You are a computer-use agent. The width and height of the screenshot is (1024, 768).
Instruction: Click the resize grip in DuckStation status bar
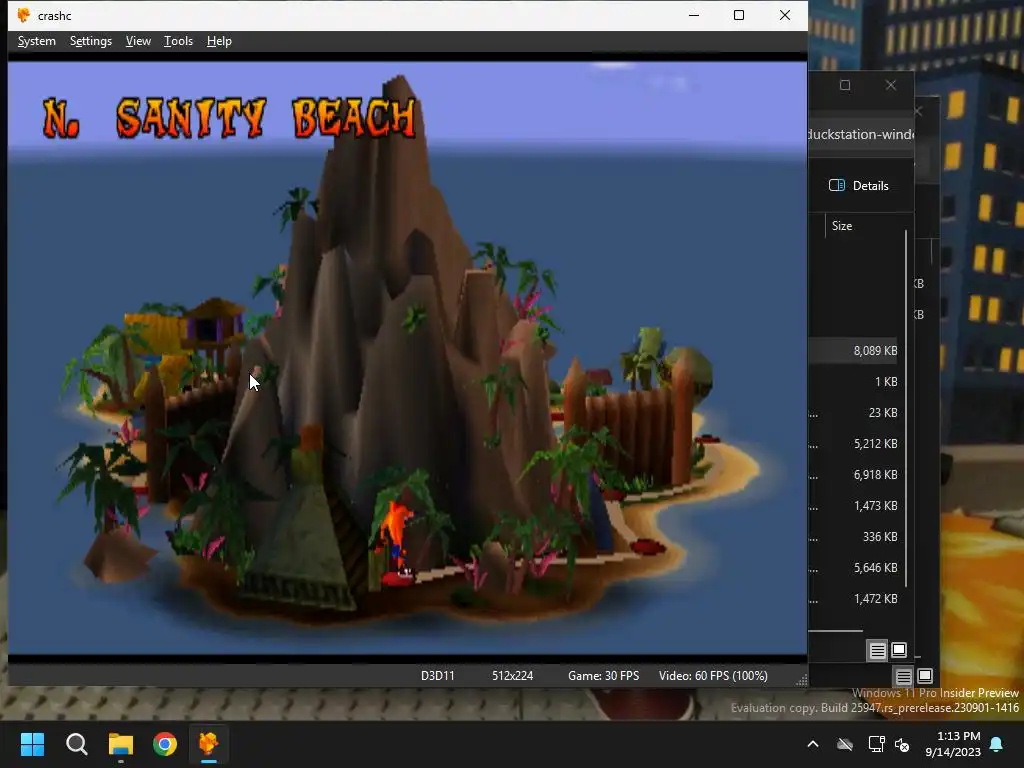[x=801, y=680]
